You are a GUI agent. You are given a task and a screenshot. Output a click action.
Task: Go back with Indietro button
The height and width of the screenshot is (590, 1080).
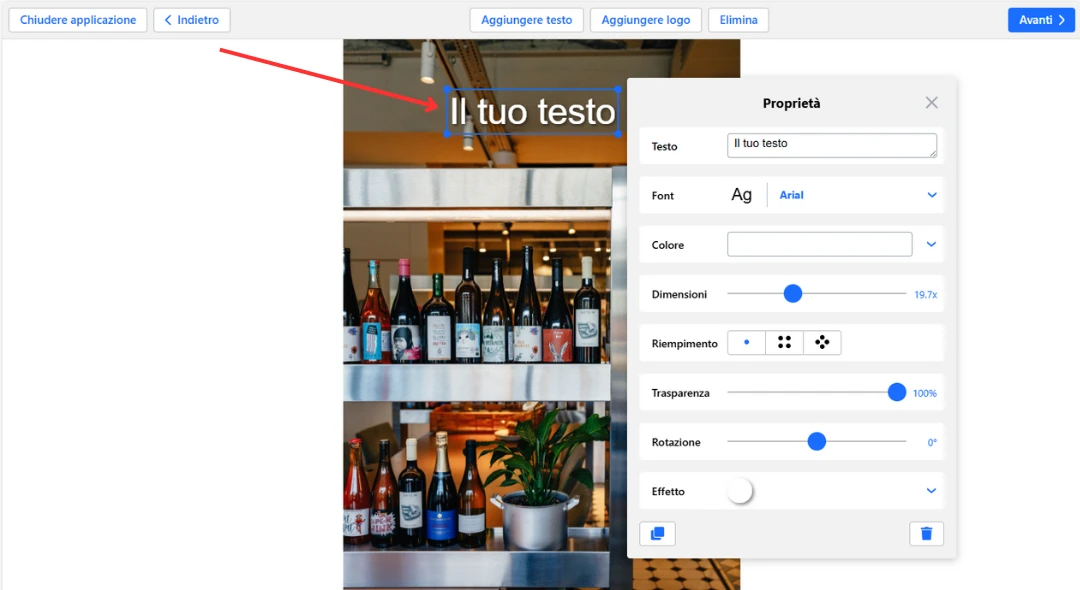192,20
